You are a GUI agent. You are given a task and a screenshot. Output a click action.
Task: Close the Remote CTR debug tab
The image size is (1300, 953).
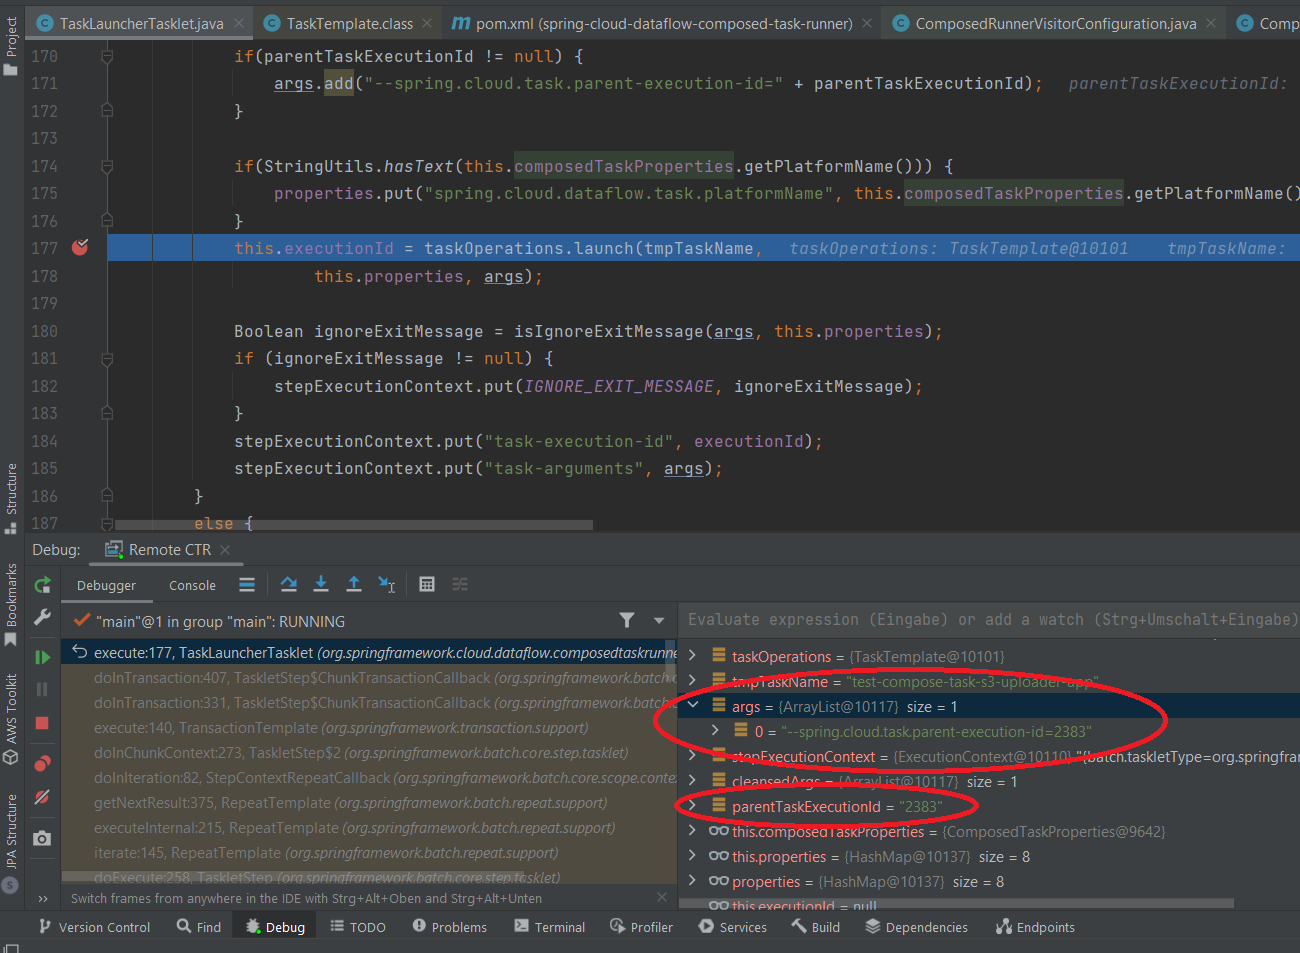[225, 550]
